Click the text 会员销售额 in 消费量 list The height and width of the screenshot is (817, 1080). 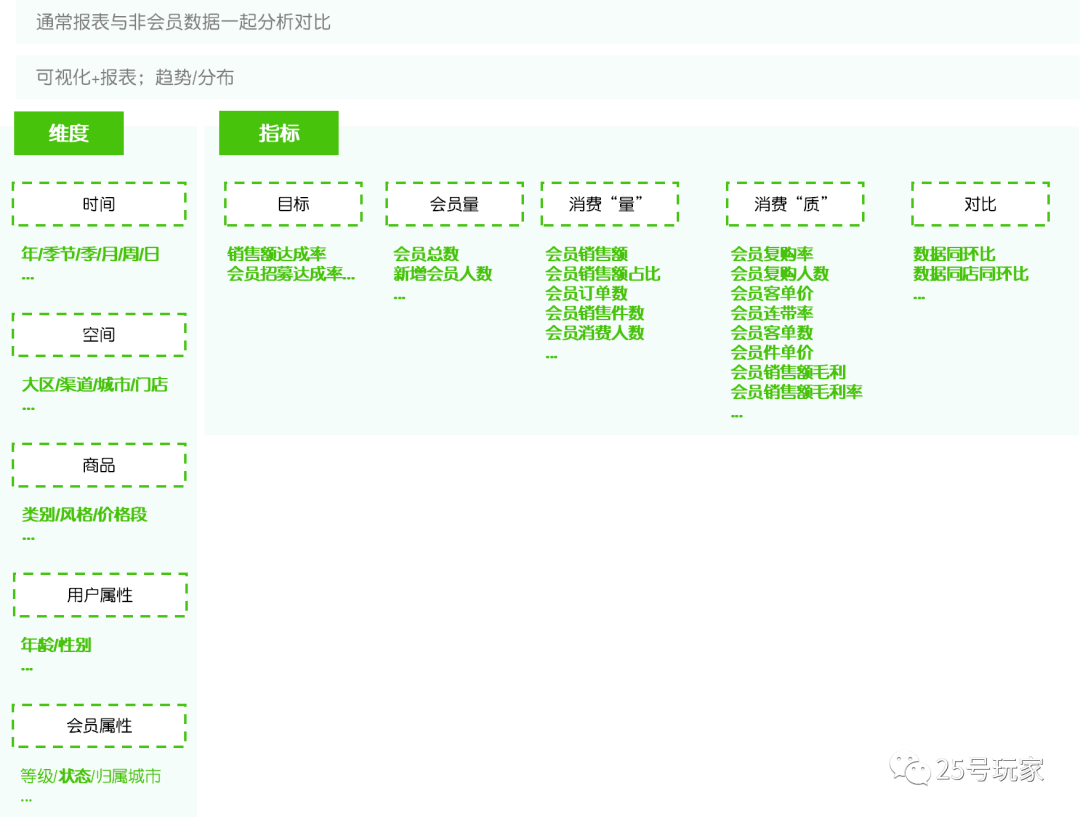587,254
